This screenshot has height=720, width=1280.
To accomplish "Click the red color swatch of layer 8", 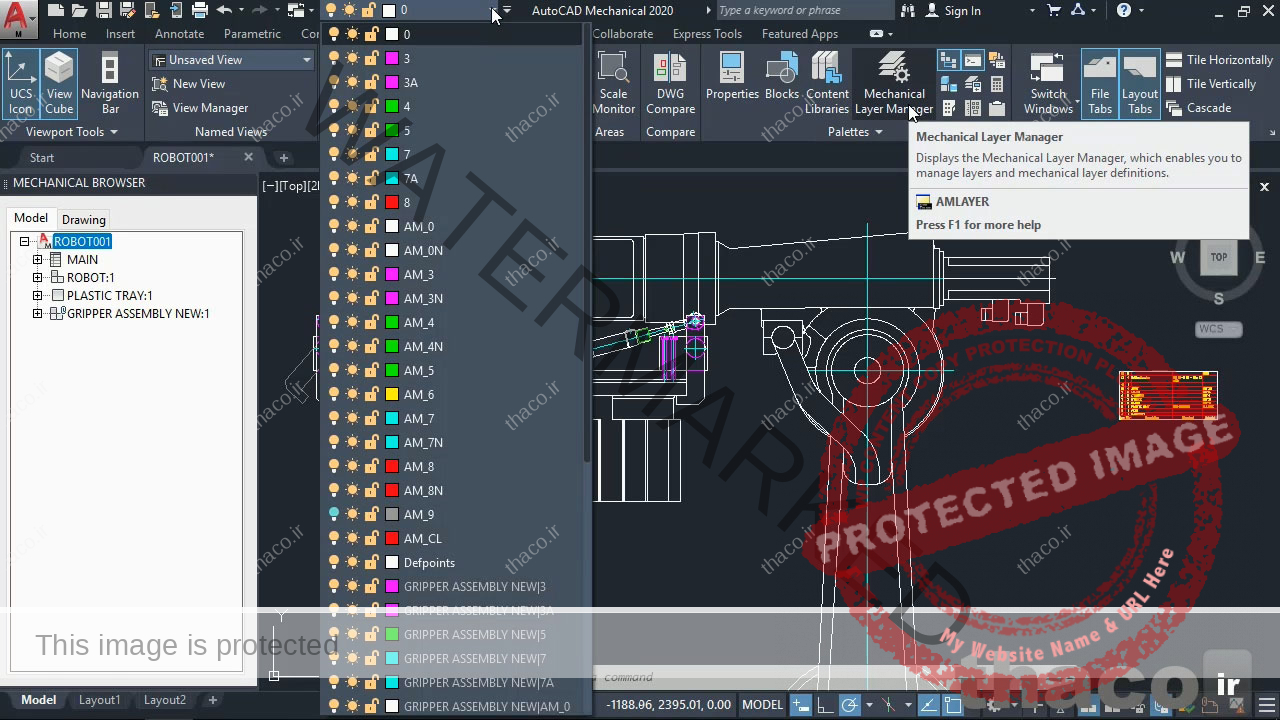I will 392,202.
